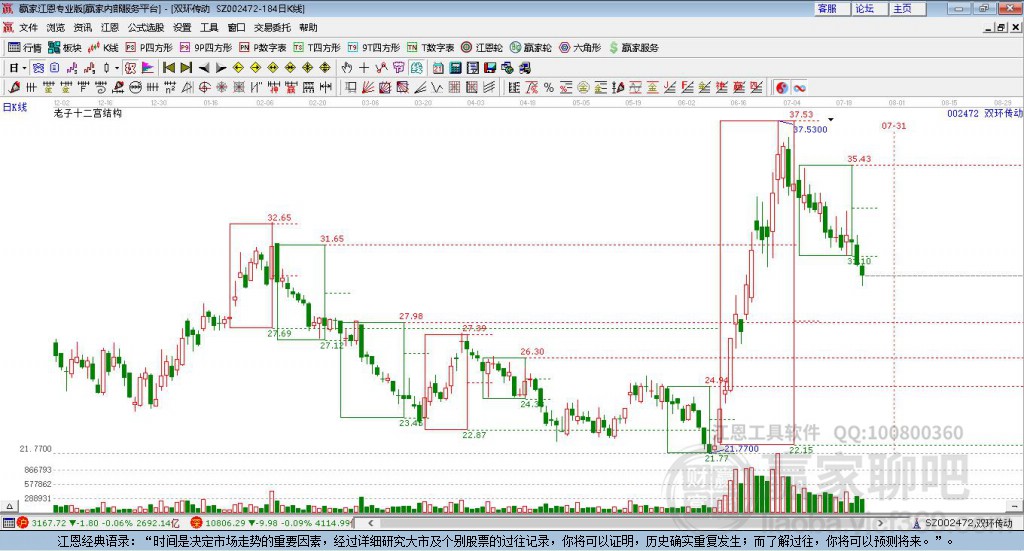Open 赢家服务 service button
The image size is (1024, 551).
tap(634, 48)
